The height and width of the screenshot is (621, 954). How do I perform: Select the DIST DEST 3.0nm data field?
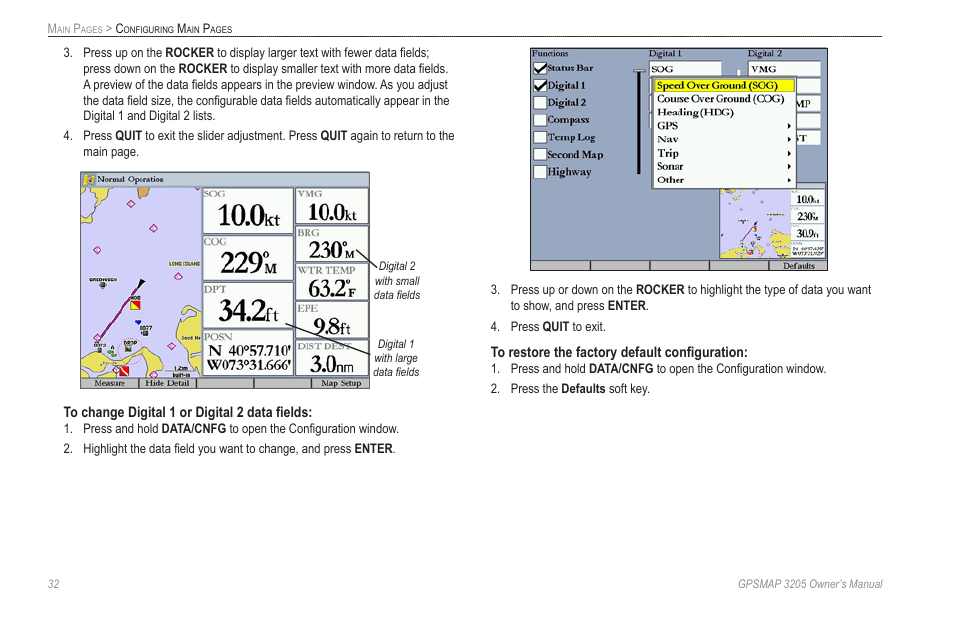332,358
